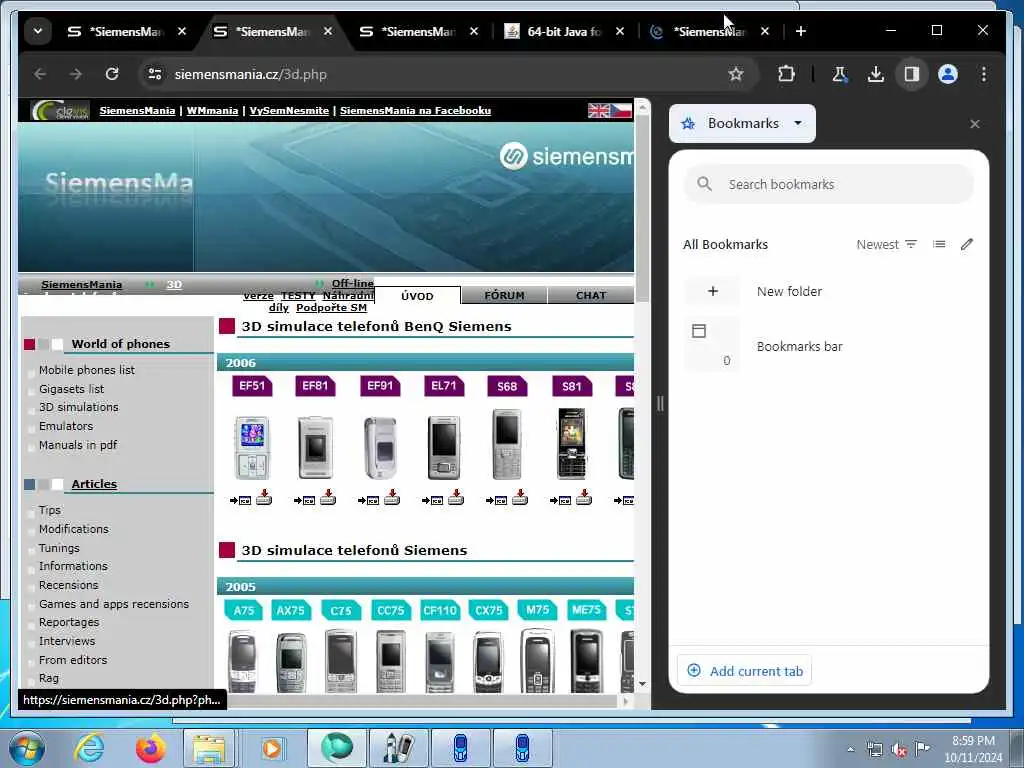
Task: Select the FÓRUM tab
Action: 504,296
